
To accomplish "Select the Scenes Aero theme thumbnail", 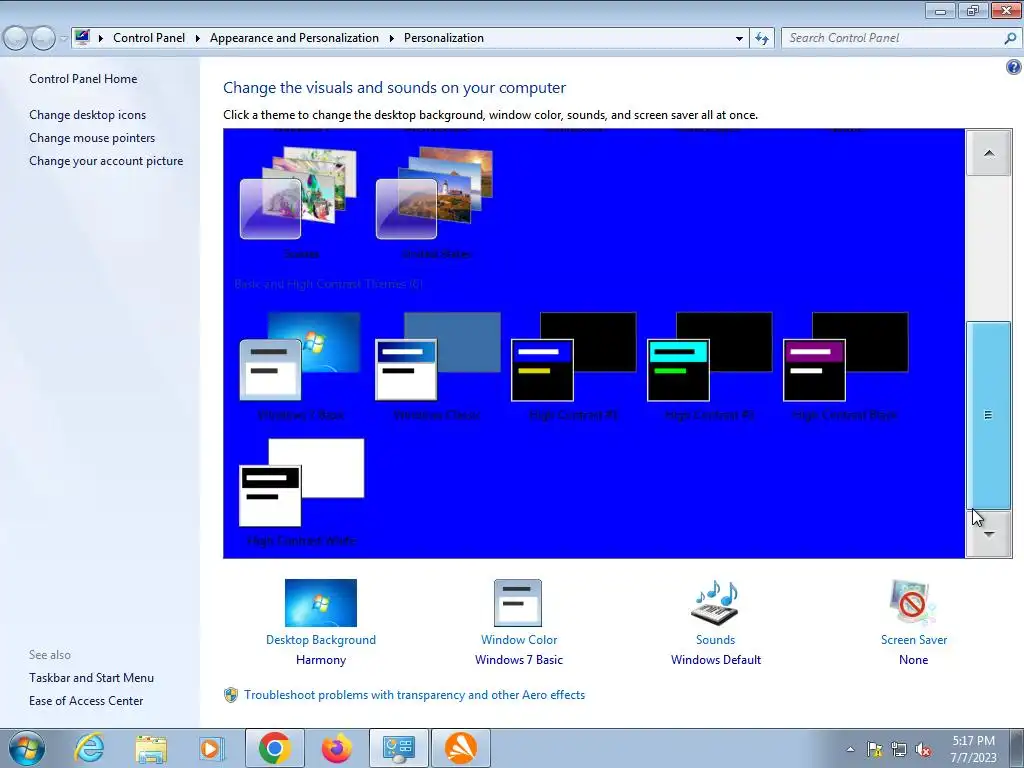I will pyautogui.click(x=299, y=193).
